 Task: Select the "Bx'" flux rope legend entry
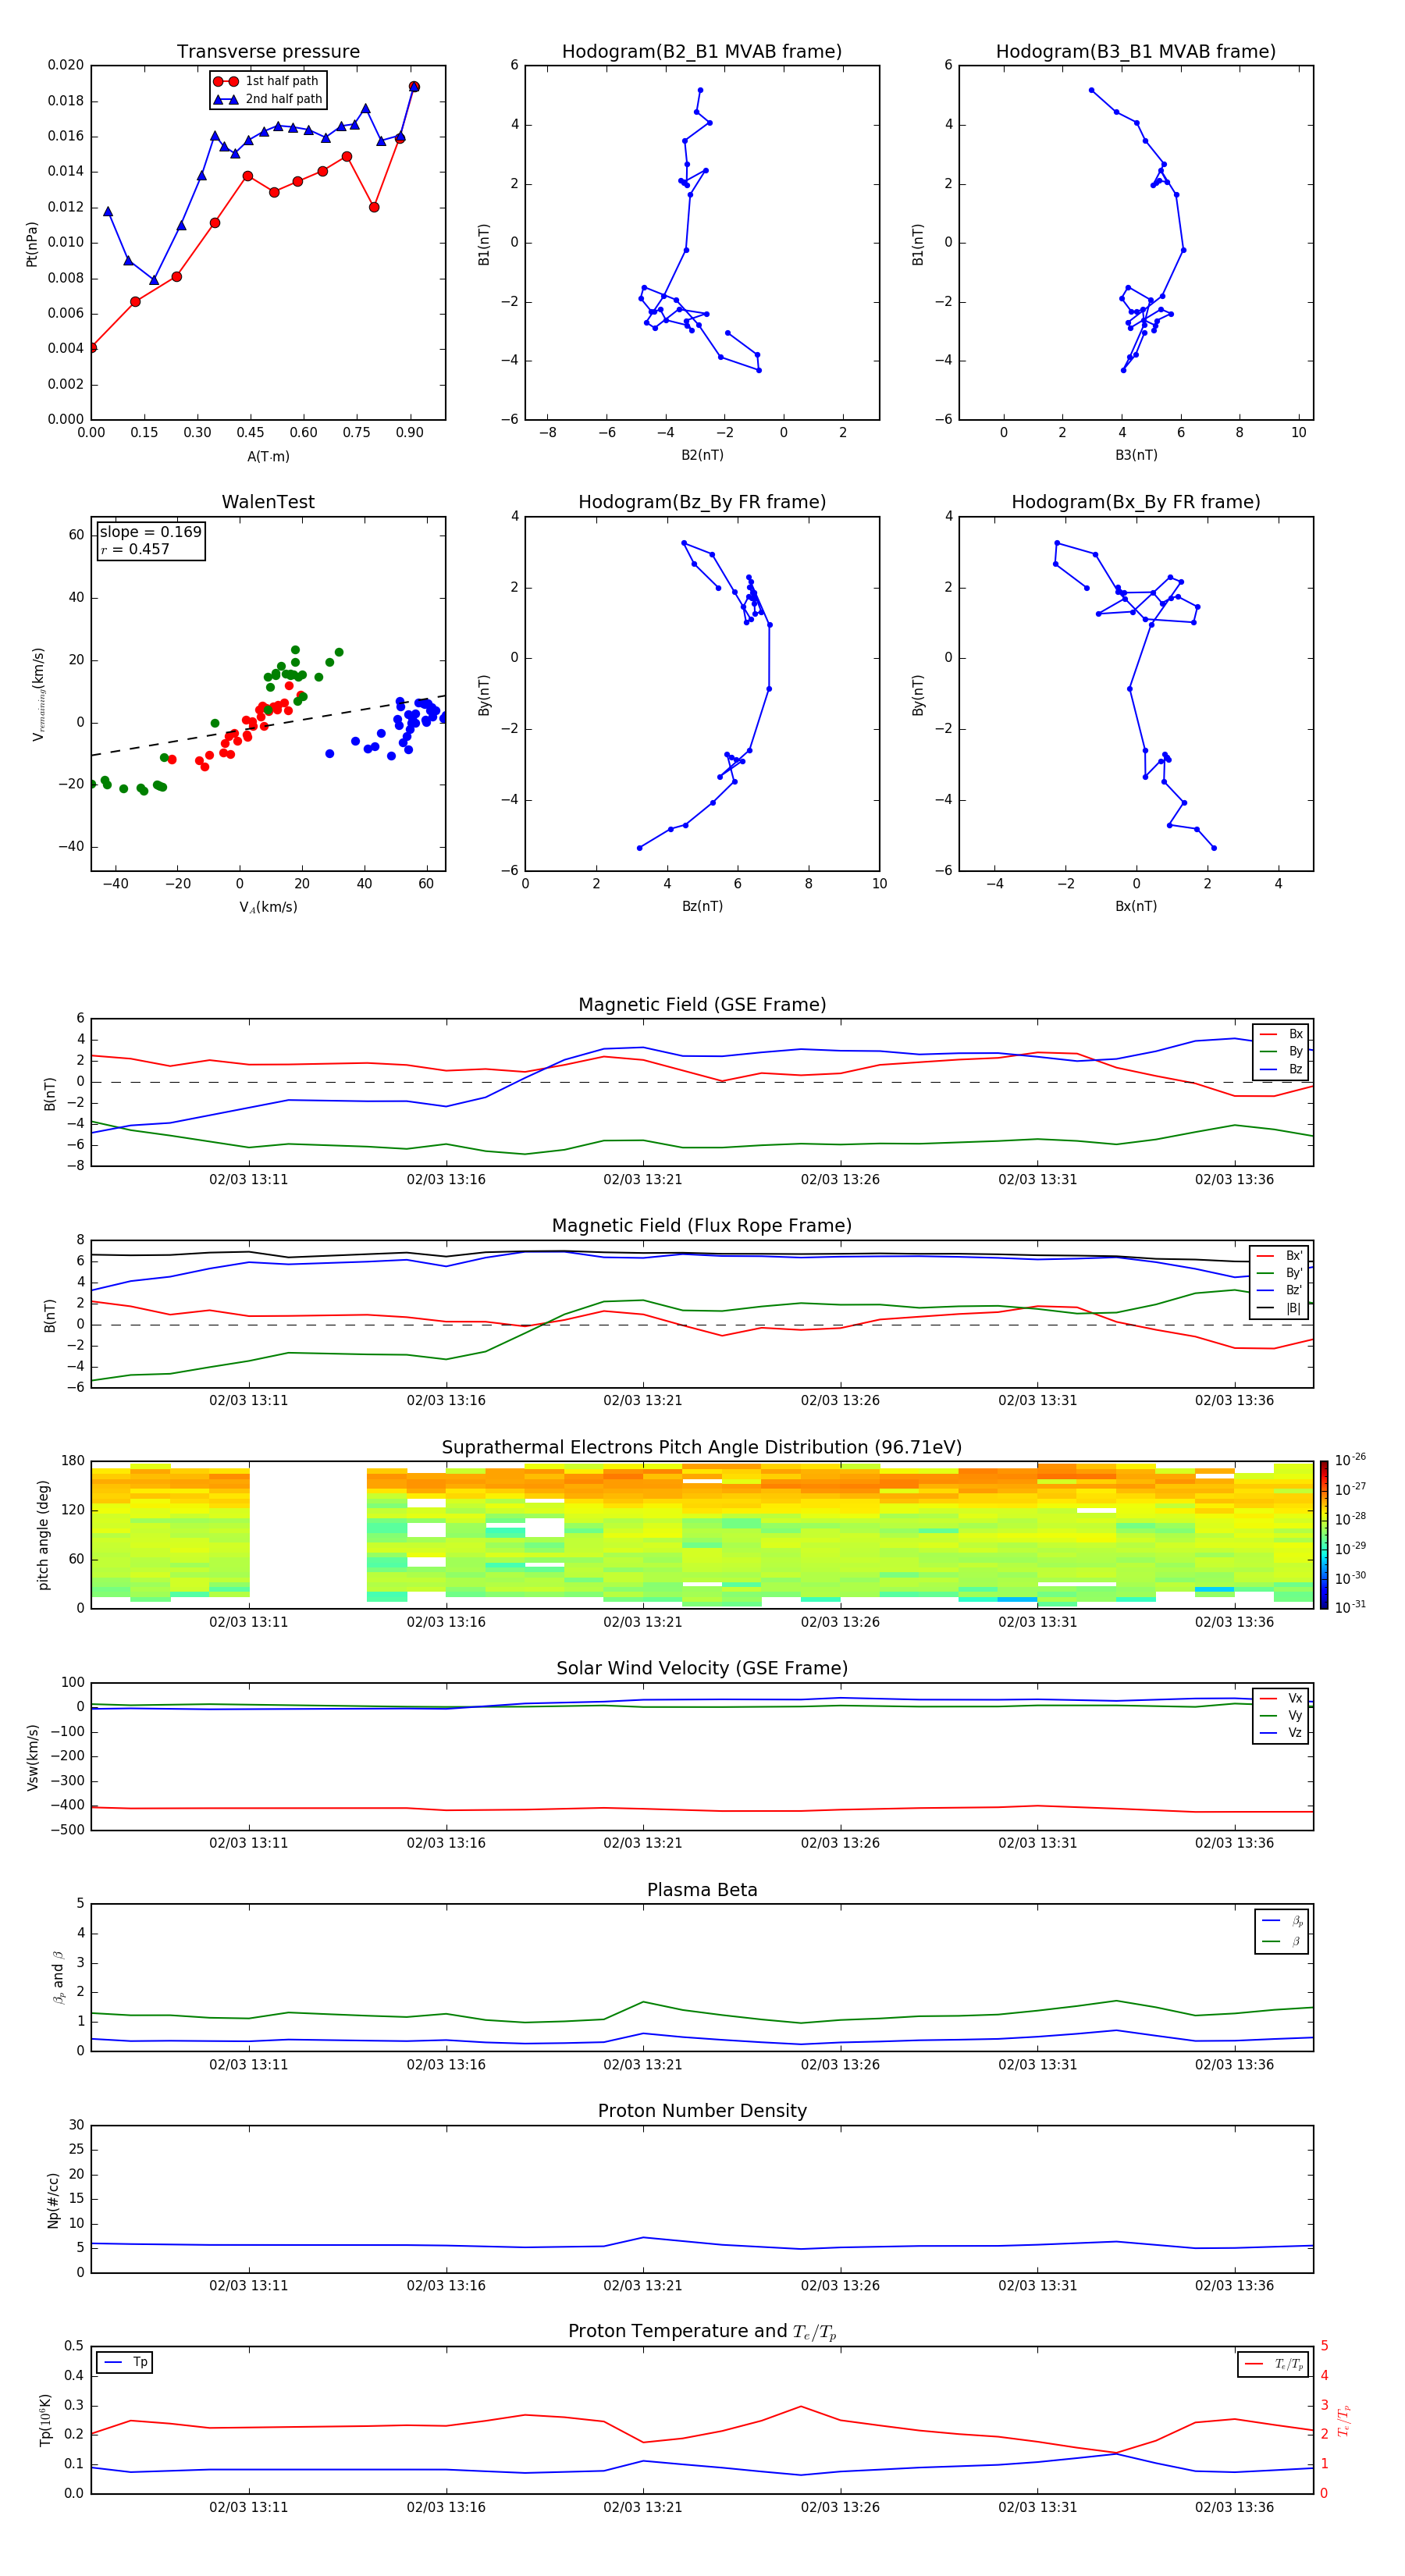point(1280,1256)
